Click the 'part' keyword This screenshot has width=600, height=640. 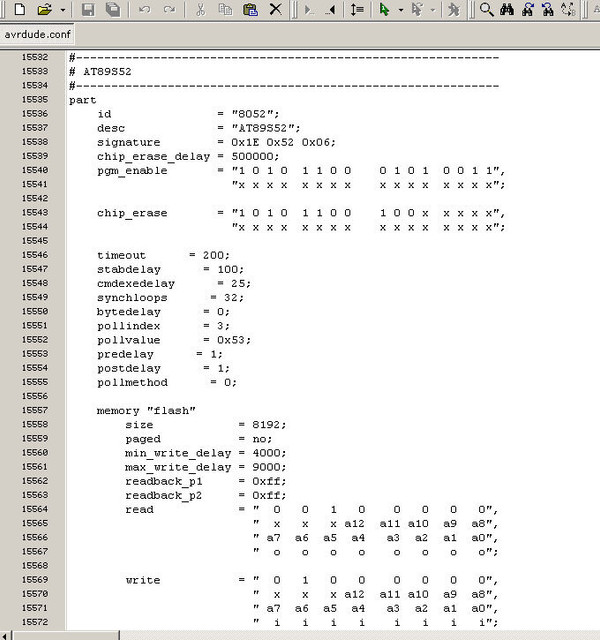[82, 100]
